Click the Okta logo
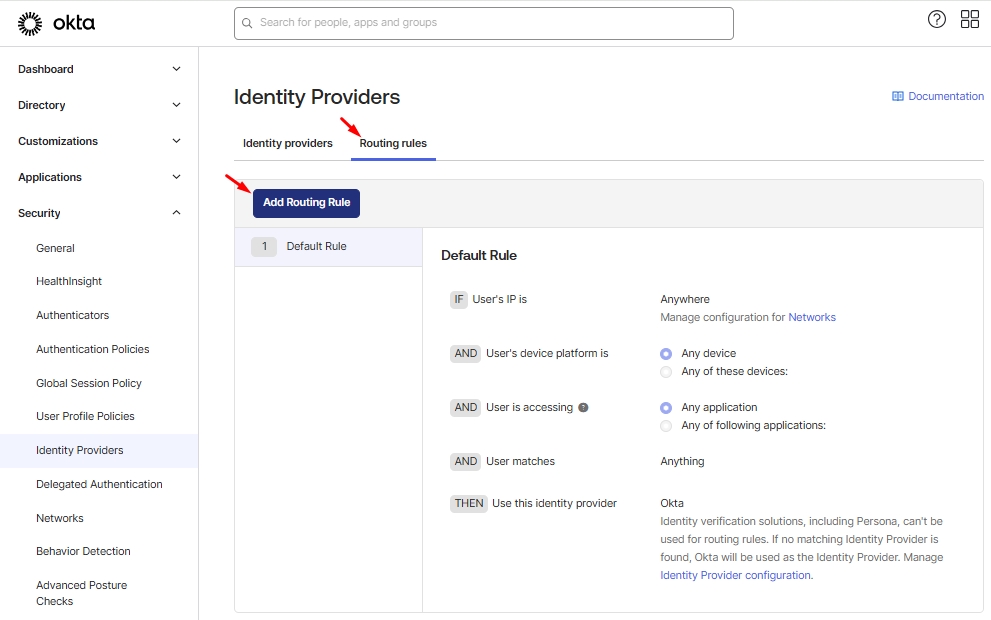This screenshot has height=620, width=991. tap(57, 22)
